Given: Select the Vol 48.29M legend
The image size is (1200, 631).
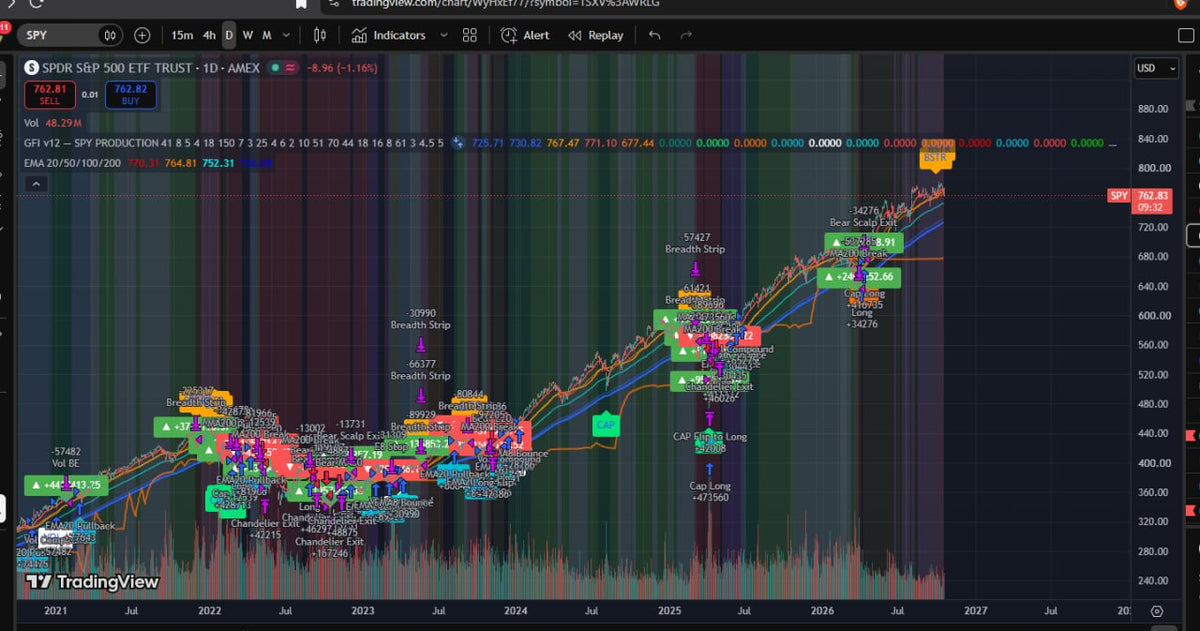Looking at the screenshot, I should tap(54, 123).
